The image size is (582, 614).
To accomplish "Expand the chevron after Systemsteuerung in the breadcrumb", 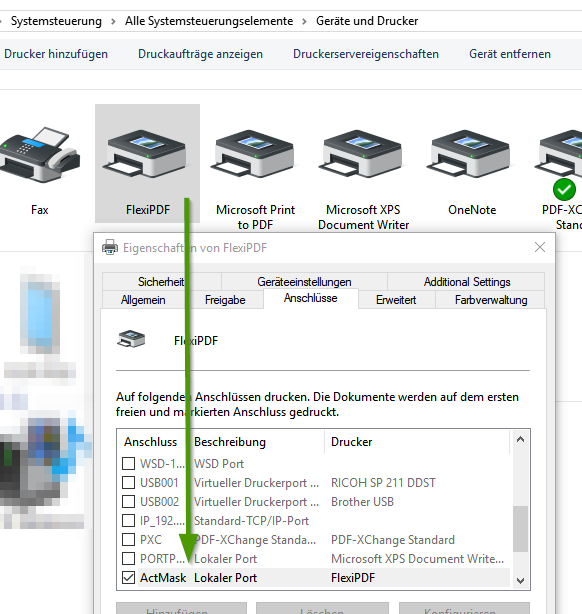I will pos(113,21).
